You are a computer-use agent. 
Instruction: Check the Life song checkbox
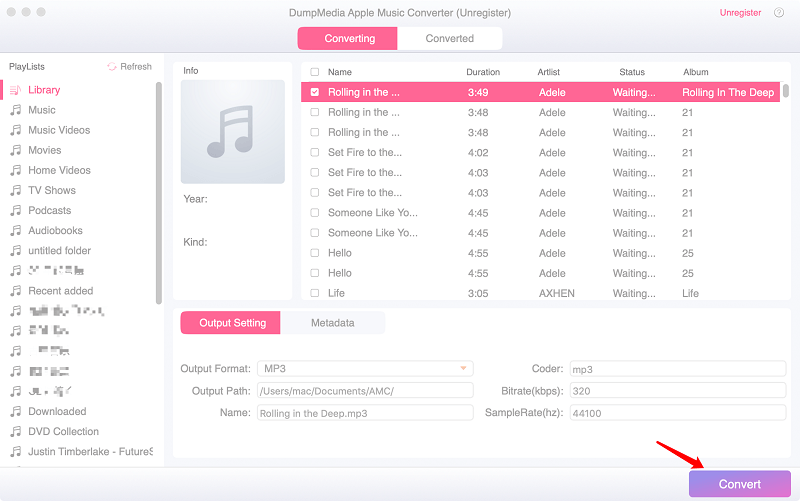coord(315,293)
